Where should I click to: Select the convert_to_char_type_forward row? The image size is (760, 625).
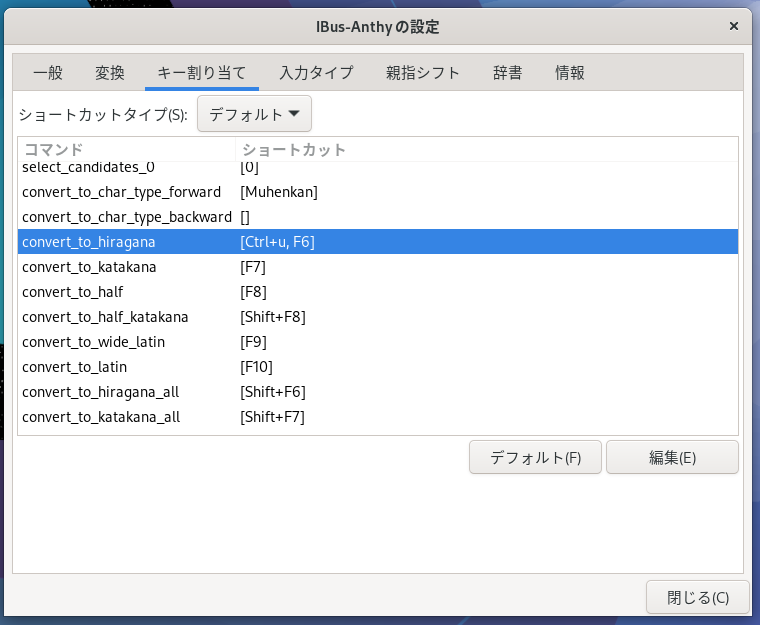pyautogui.click(x=378, y=192)
